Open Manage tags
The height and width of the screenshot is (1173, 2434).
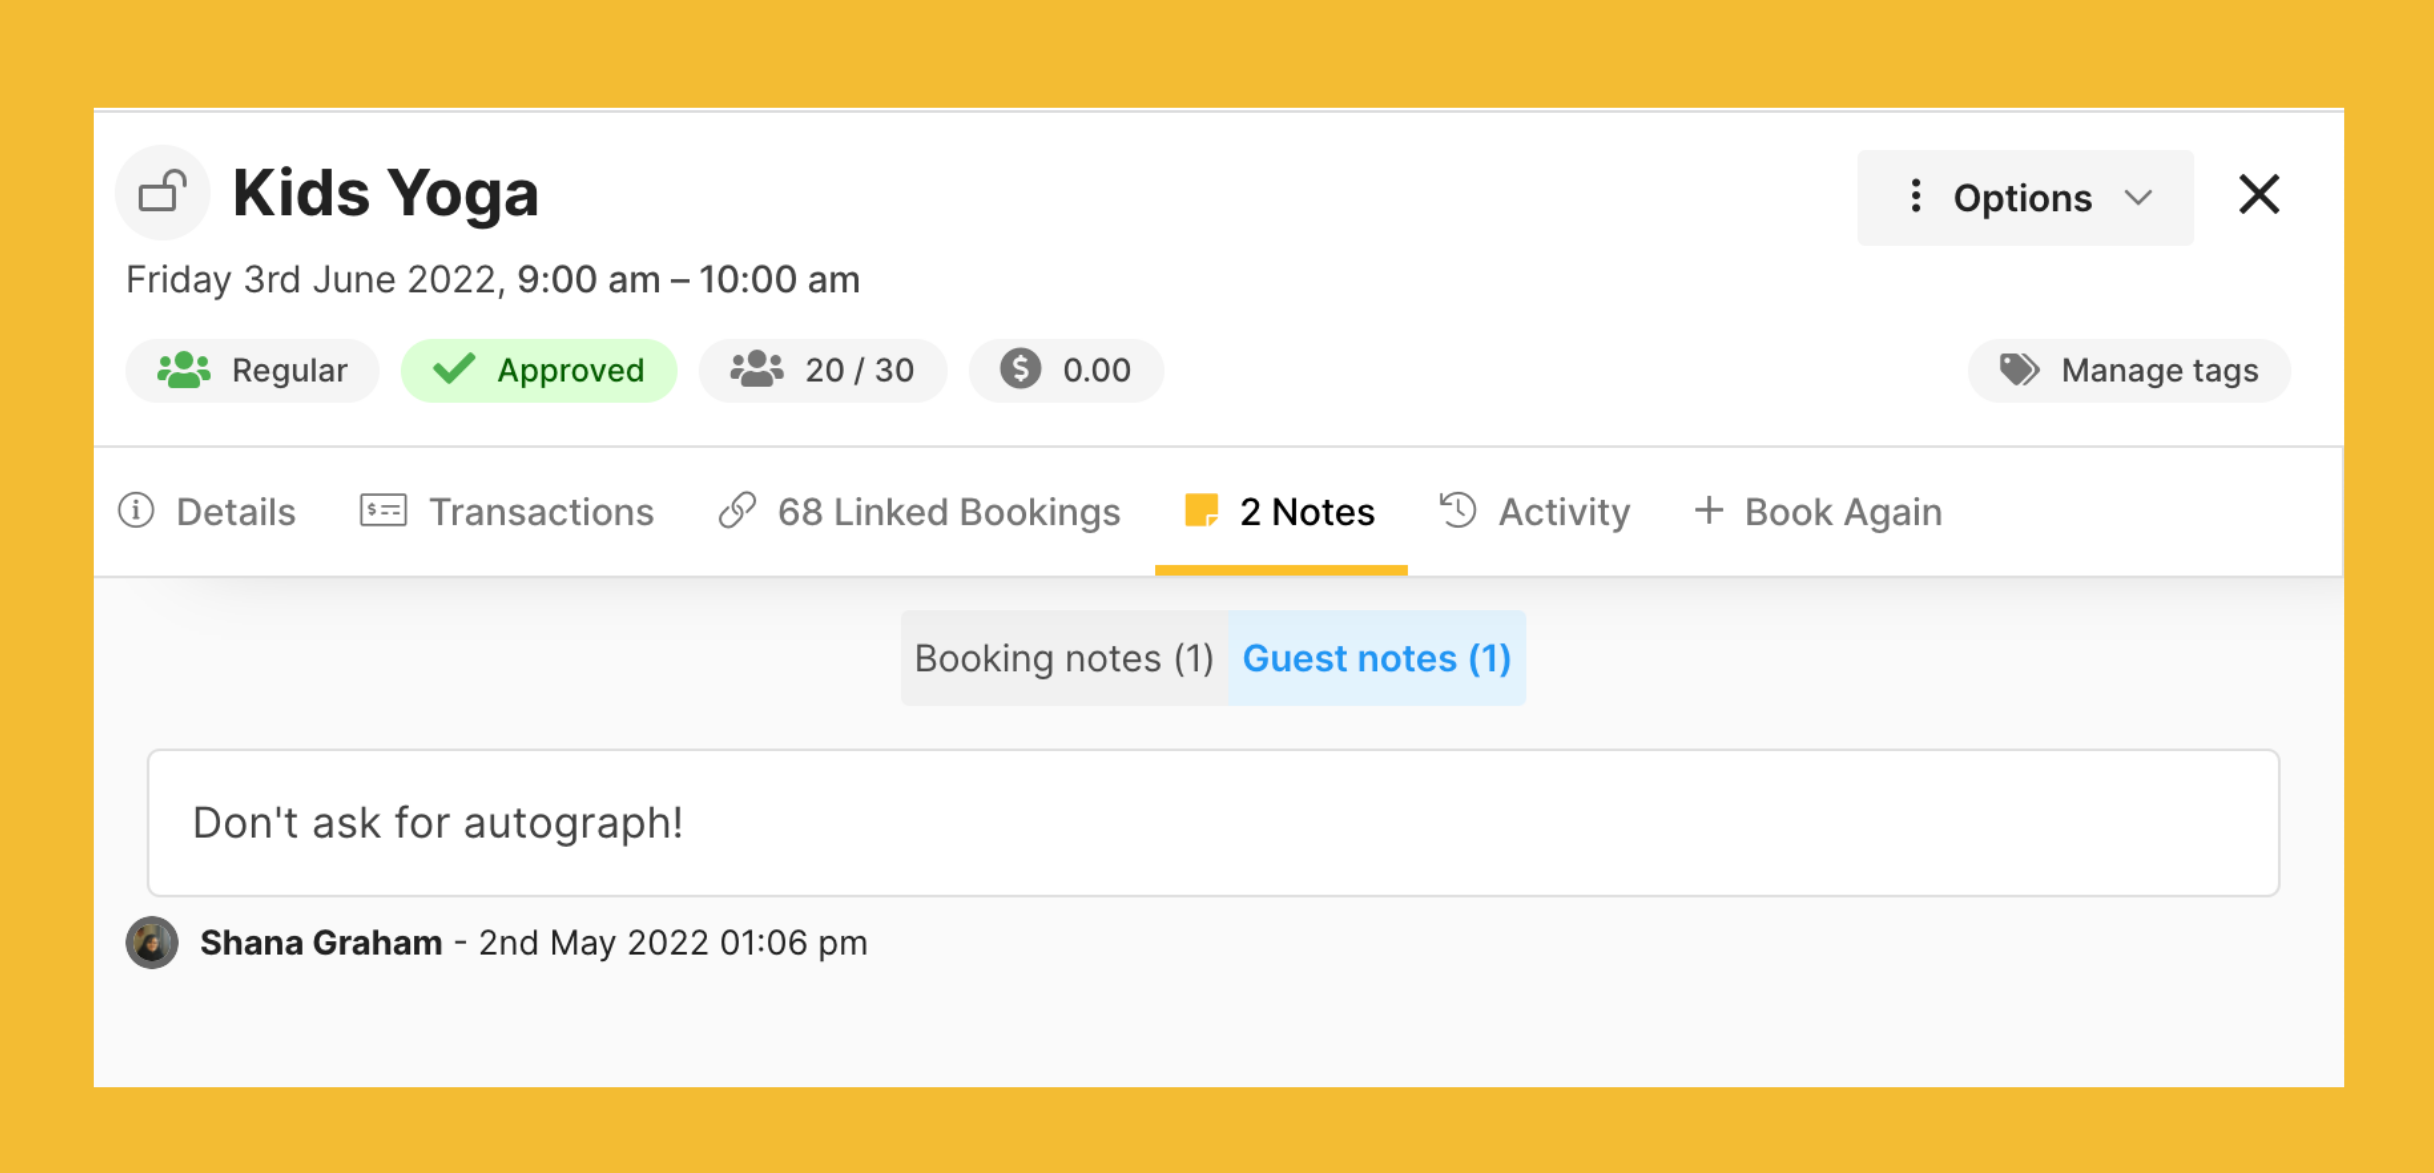click(2129, 370)
